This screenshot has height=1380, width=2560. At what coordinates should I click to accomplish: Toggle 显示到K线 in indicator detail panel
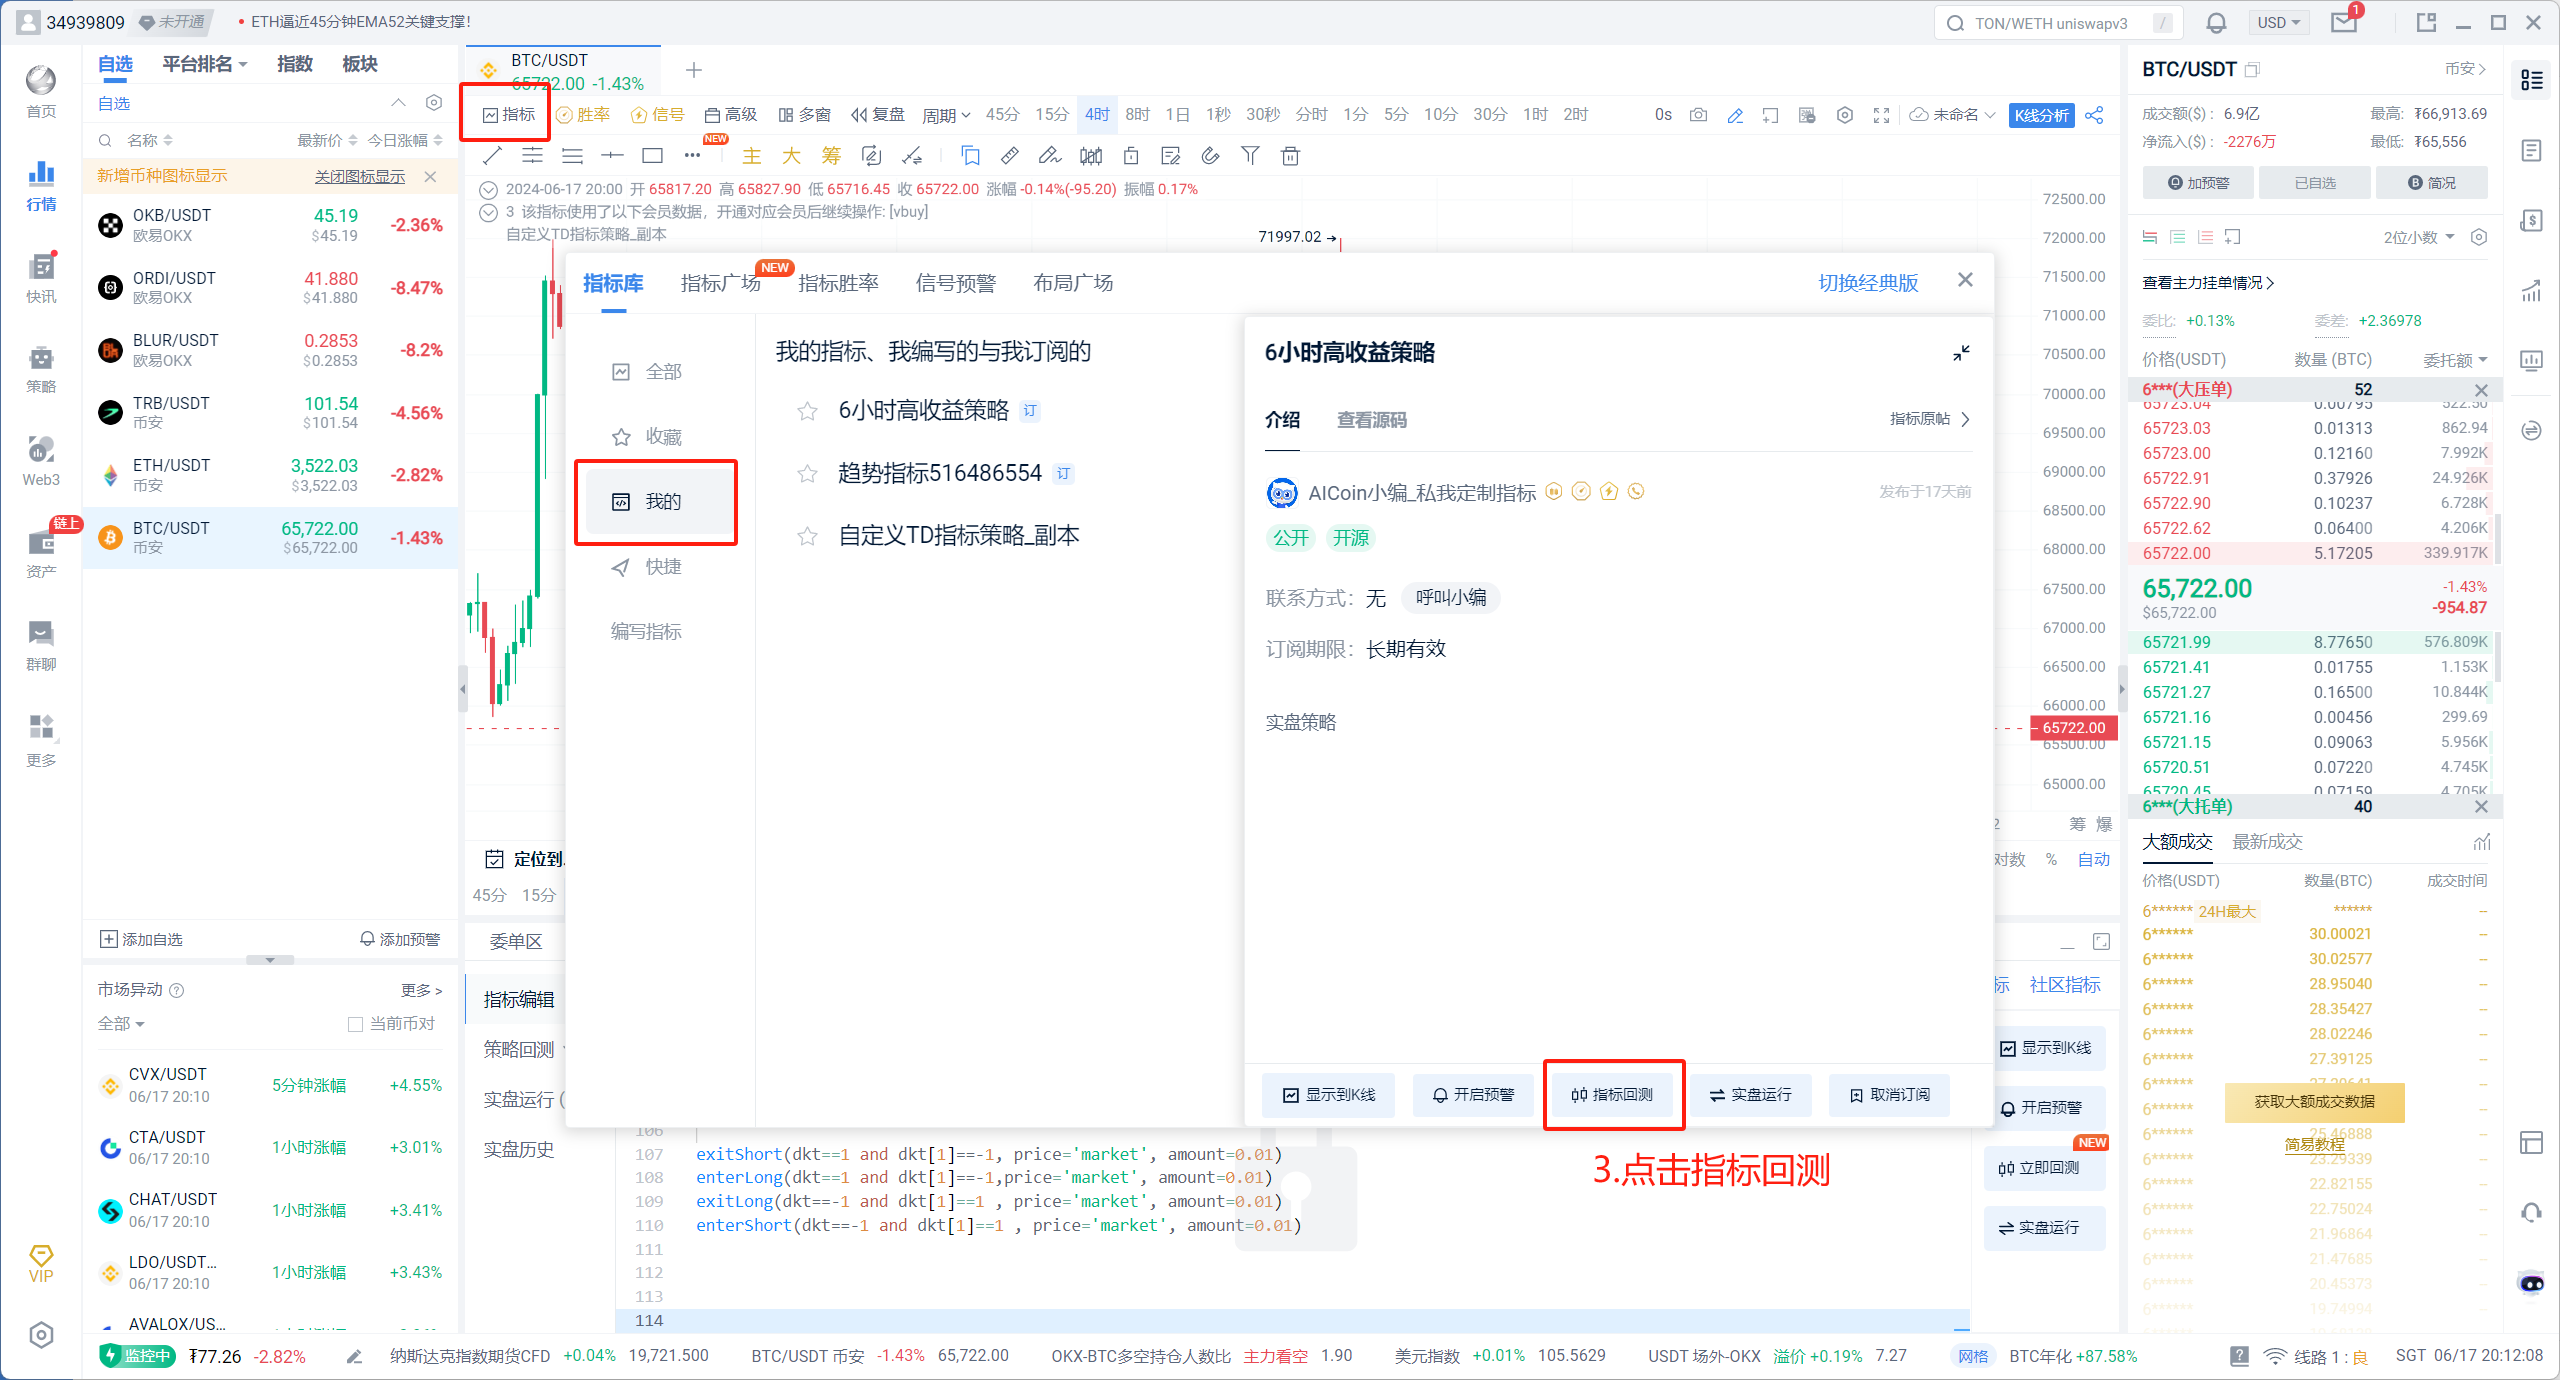click(1329, 1095)
